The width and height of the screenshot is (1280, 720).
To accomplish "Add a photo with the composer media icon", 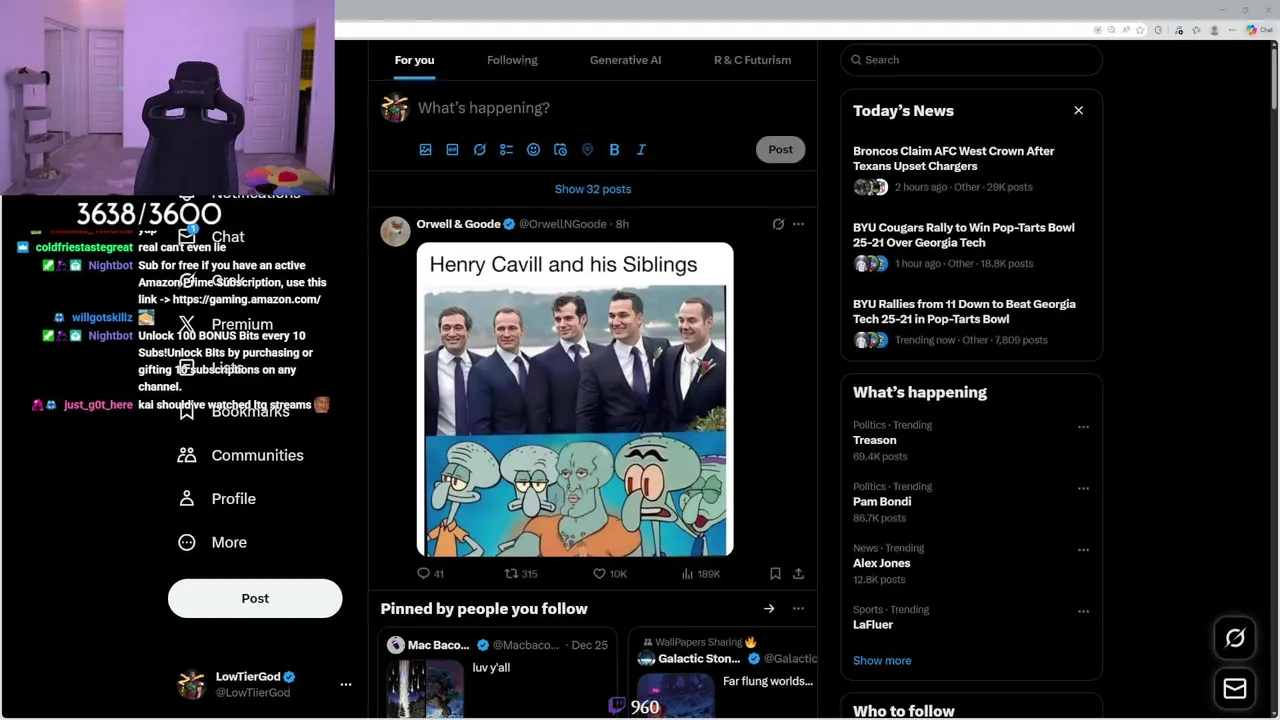I will point(425,150).
